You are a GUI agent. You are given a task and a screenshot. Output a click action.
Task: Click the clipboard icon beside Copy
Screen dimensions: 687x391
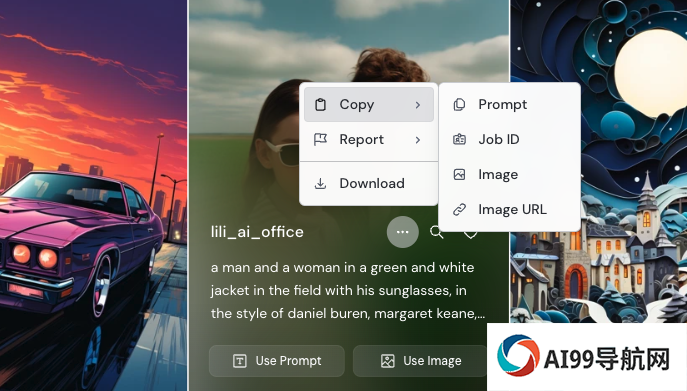tap(320, 104)
